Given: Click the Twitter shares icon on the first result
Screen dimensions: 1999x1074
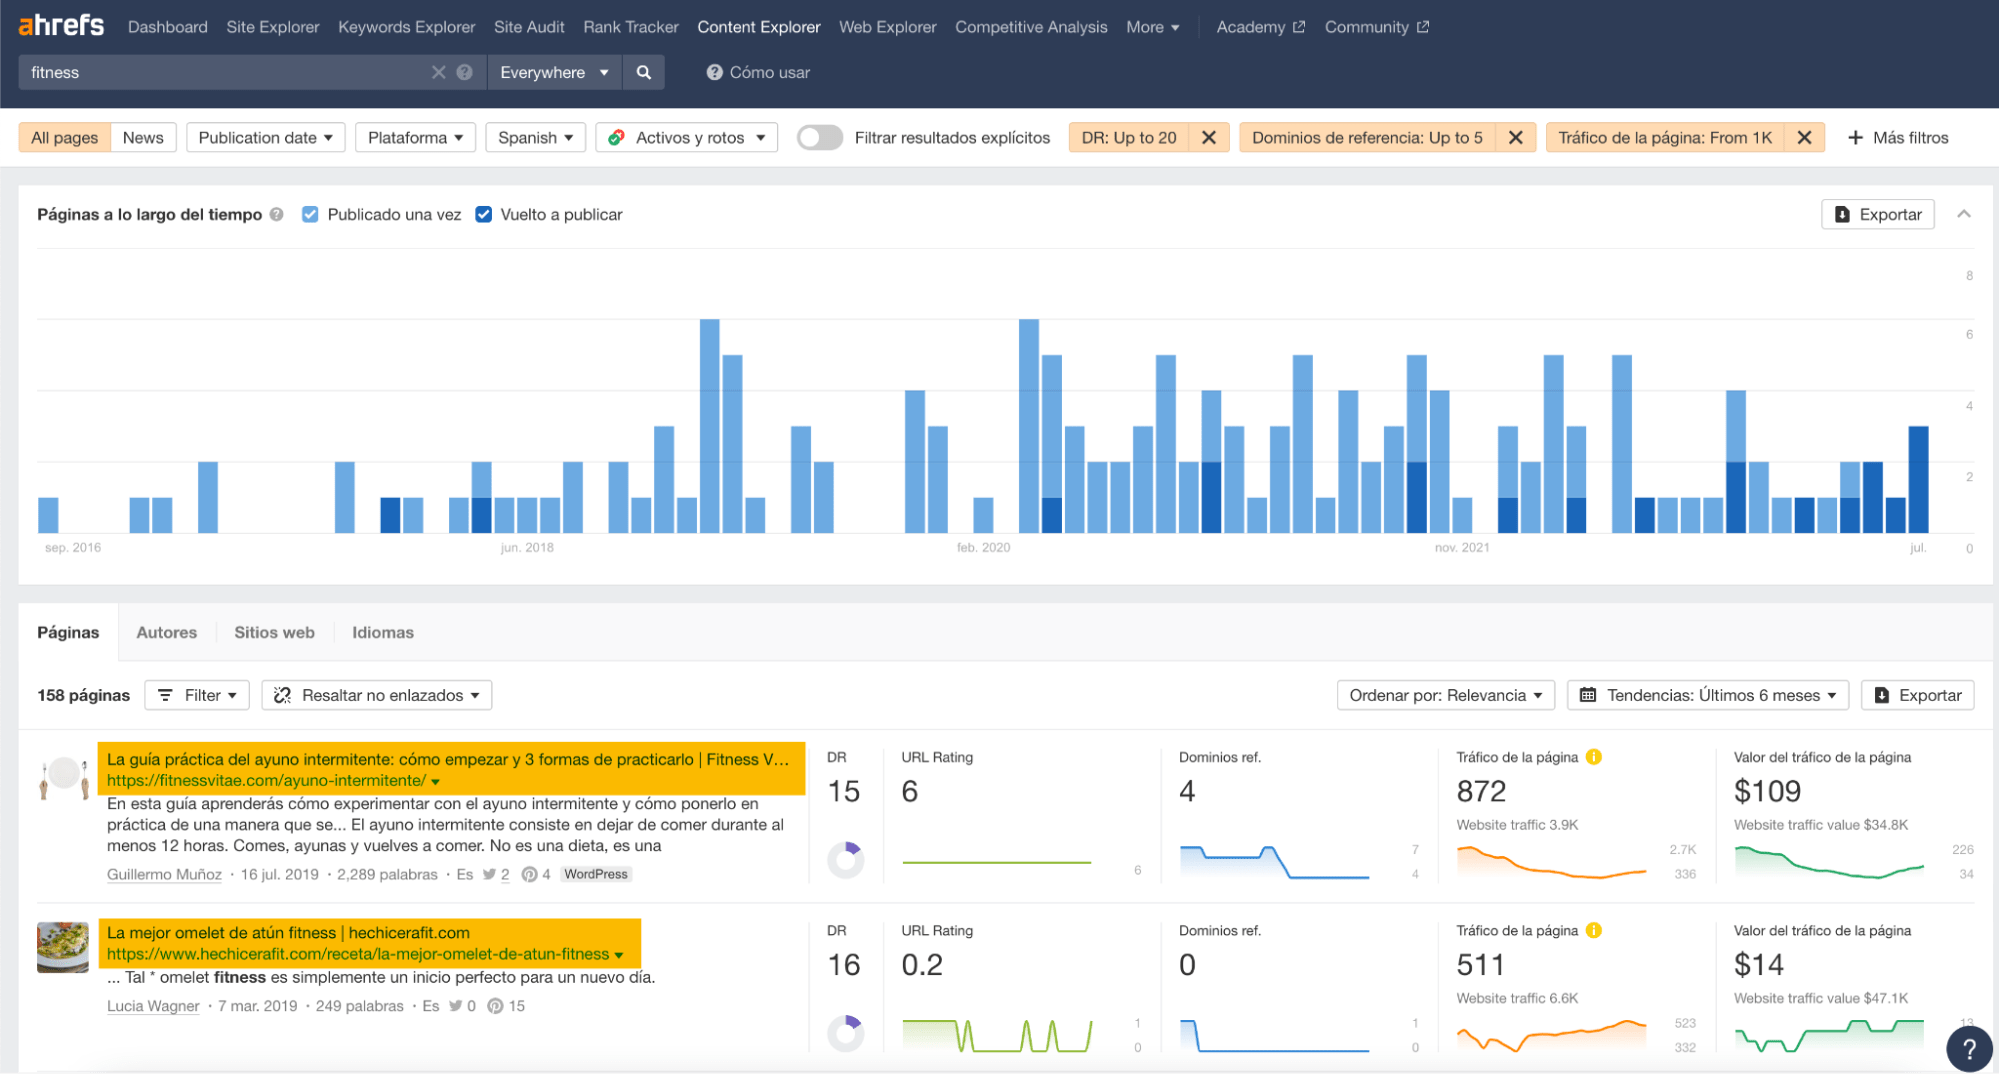Looking at the screenshot, I should click(x=489, y=873).
